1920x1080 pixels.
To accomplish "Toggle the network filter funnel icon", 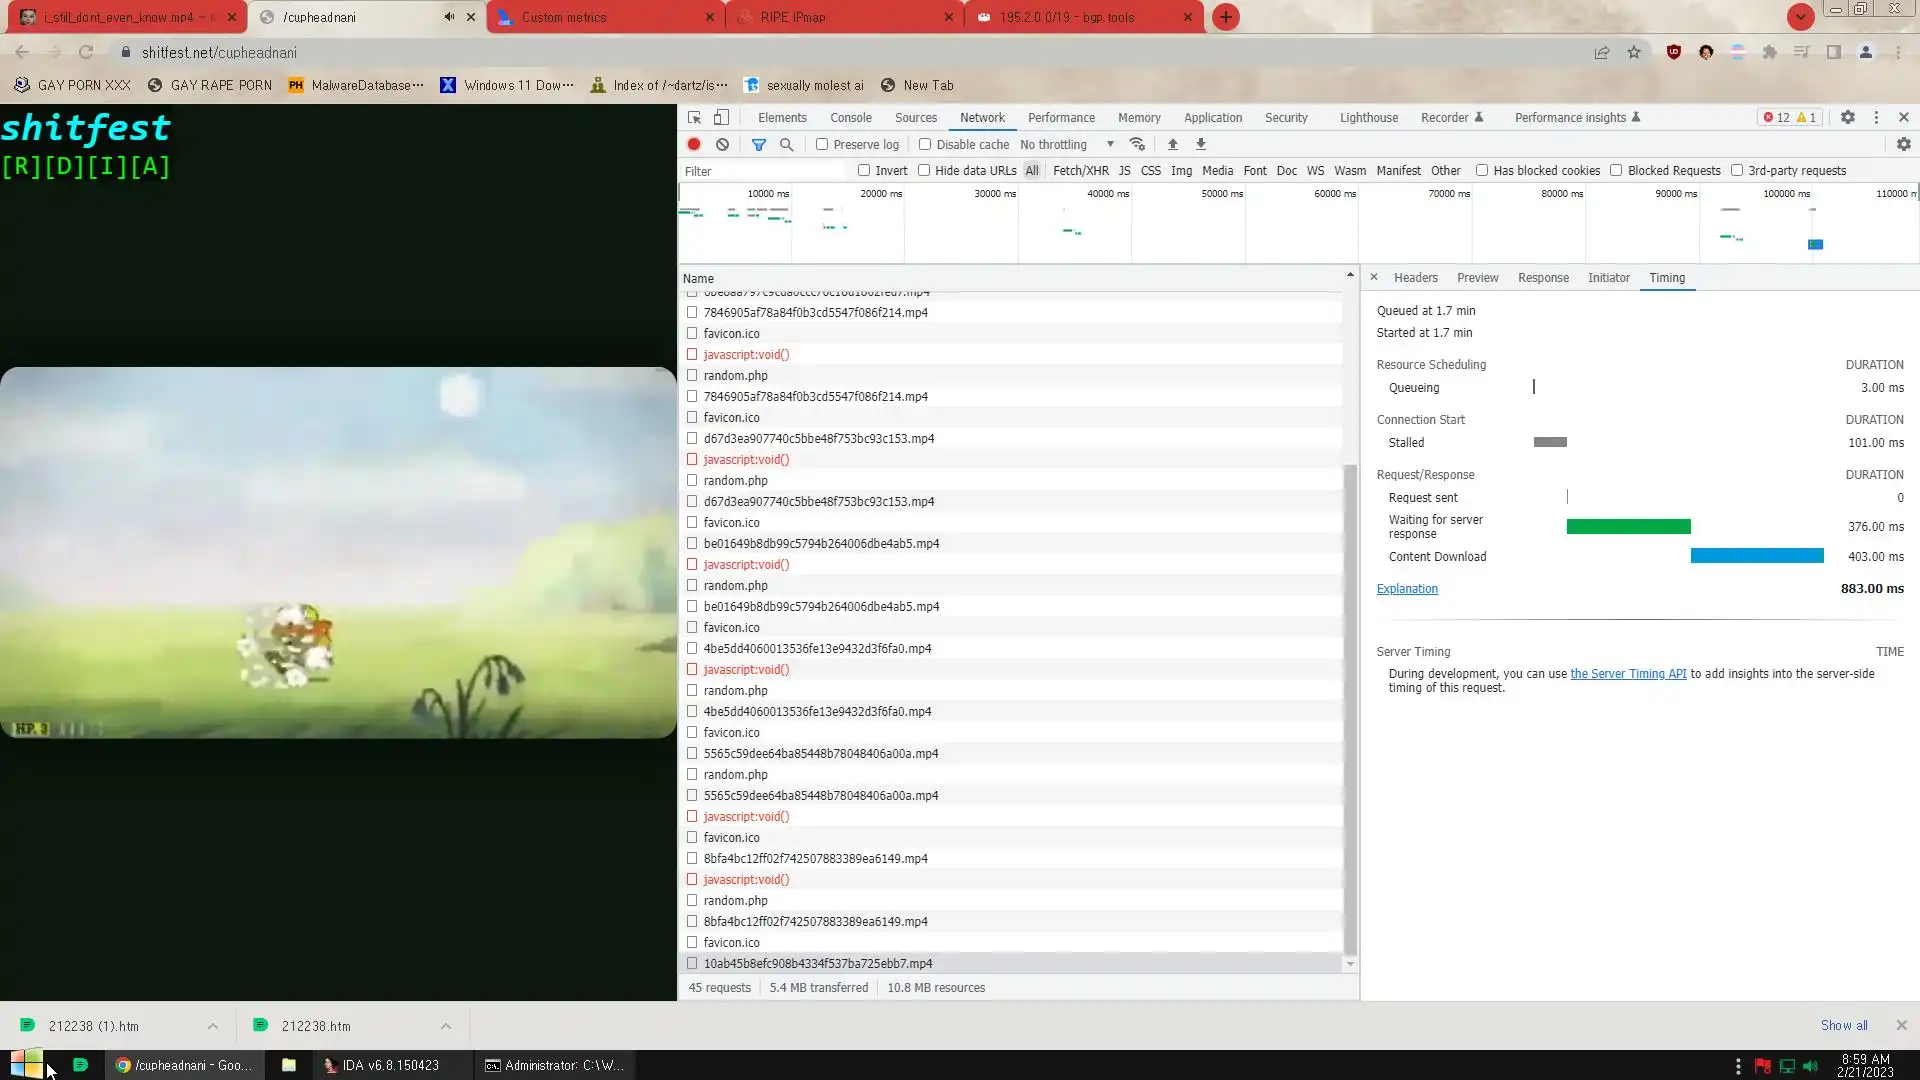I will pyautogui.click(x=758, y=144).
